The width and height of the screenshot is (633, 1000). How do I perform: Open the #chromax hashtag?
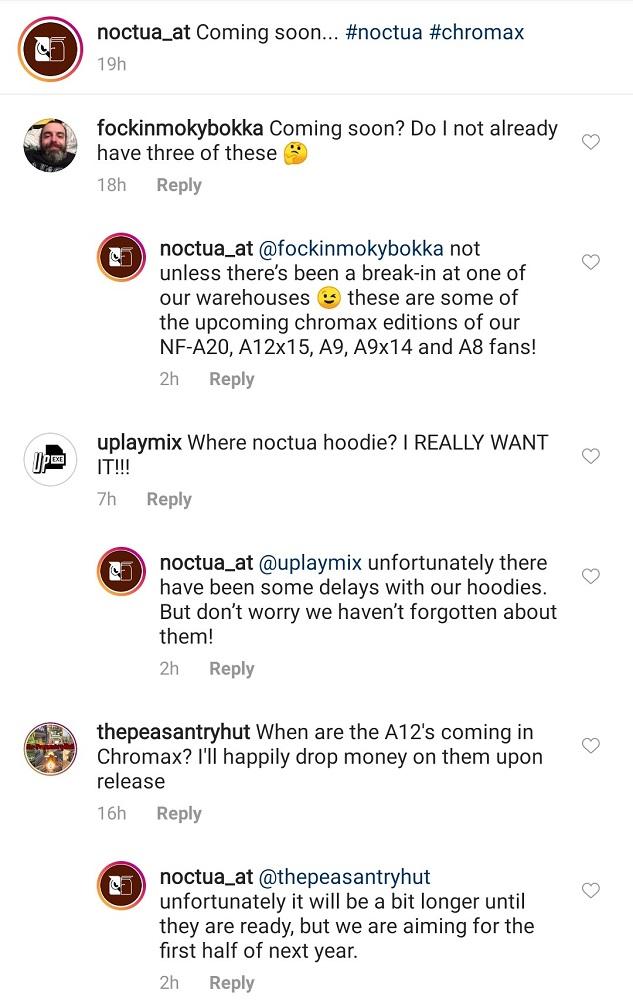coord(477,33)
